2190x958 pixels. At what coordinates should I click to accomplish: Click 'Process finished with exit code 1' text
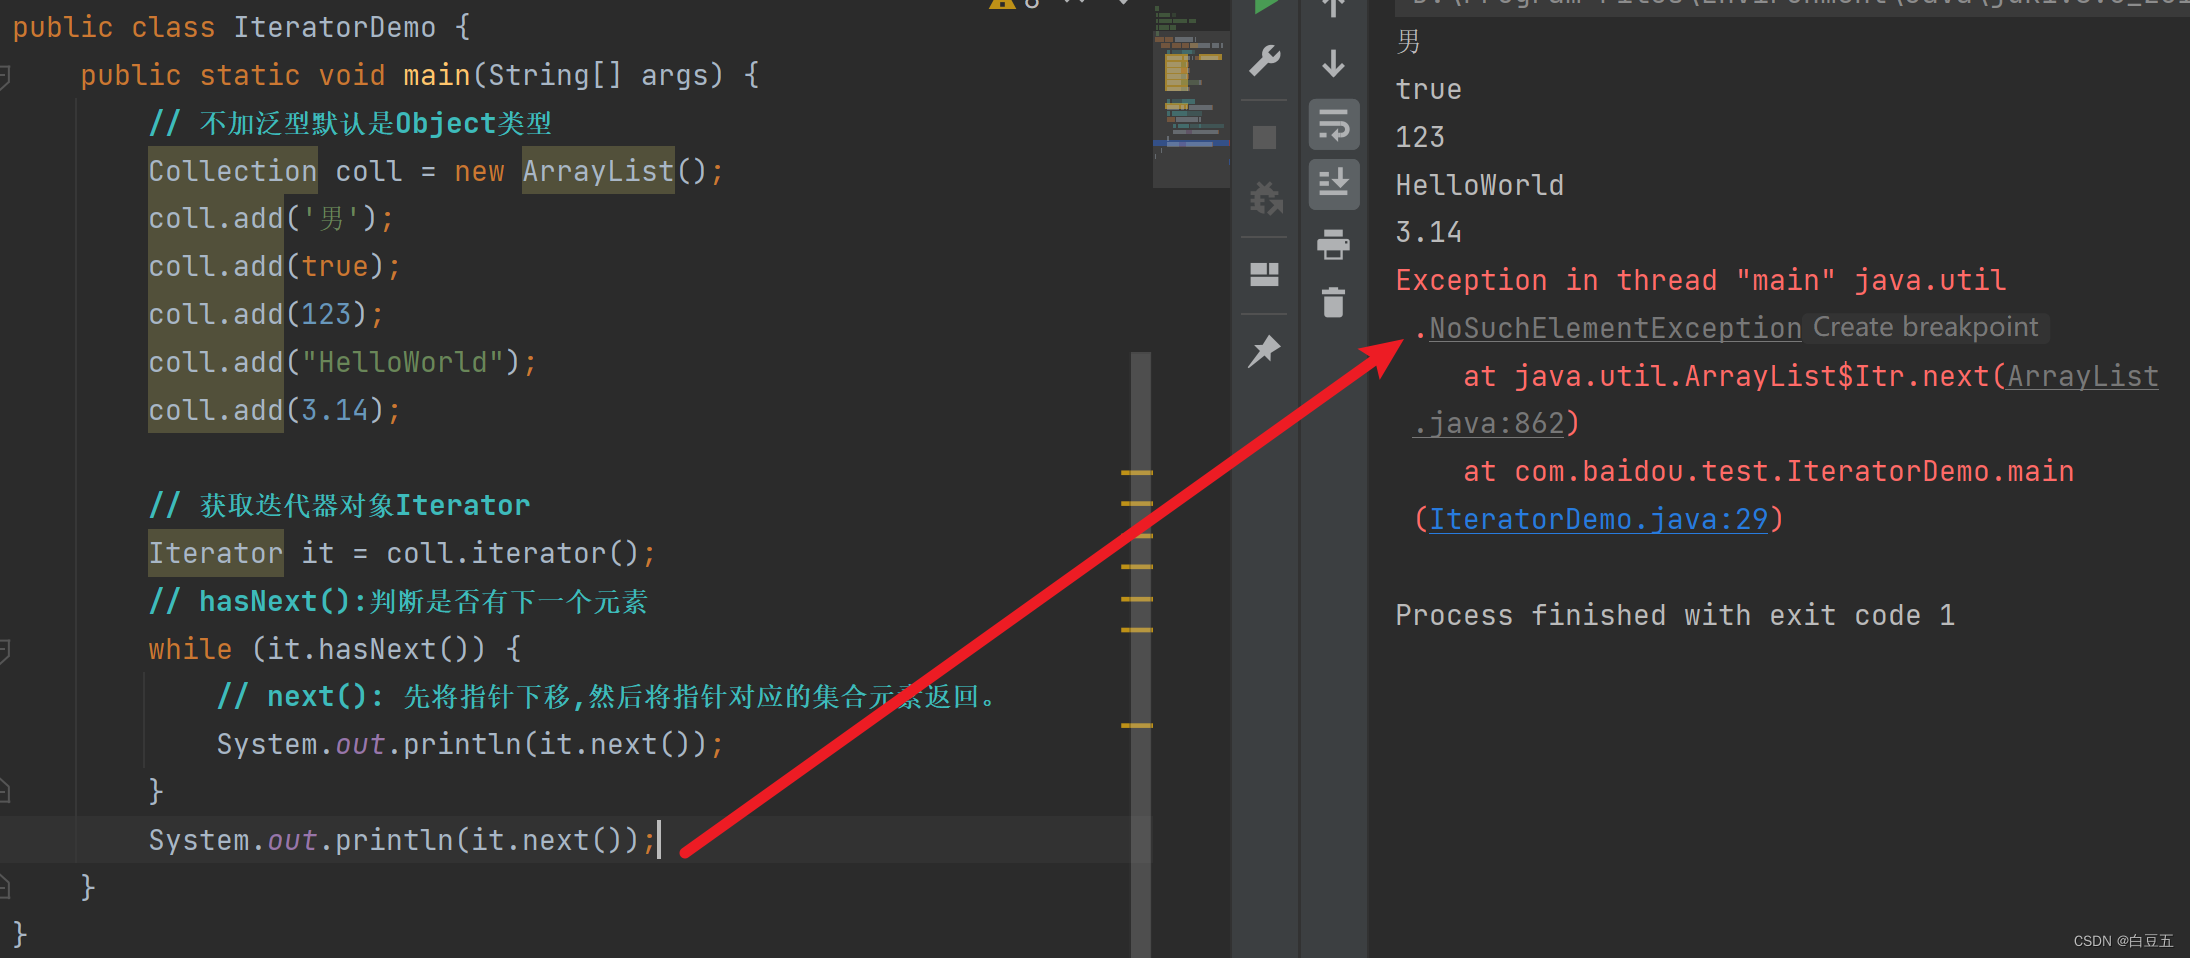point(1675,615)
